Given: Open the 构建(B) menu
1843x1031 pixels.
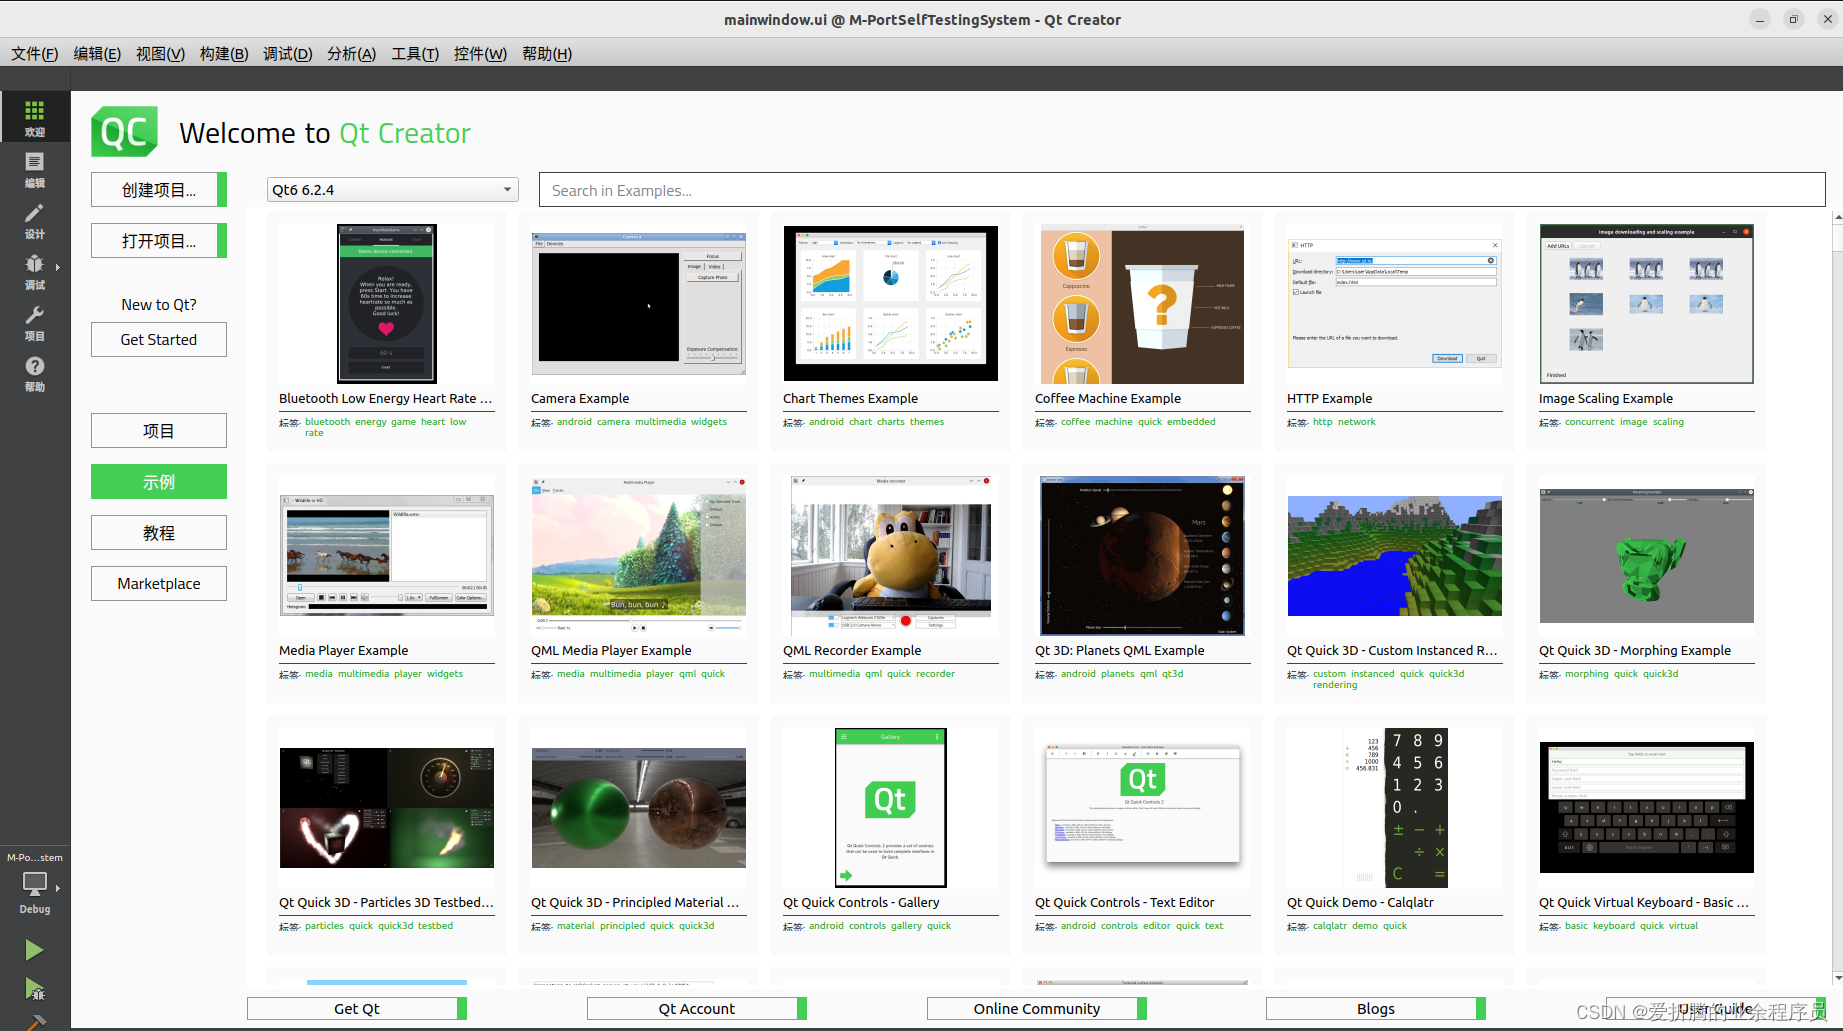Looking at the screenshot, I should coord(224,54).
